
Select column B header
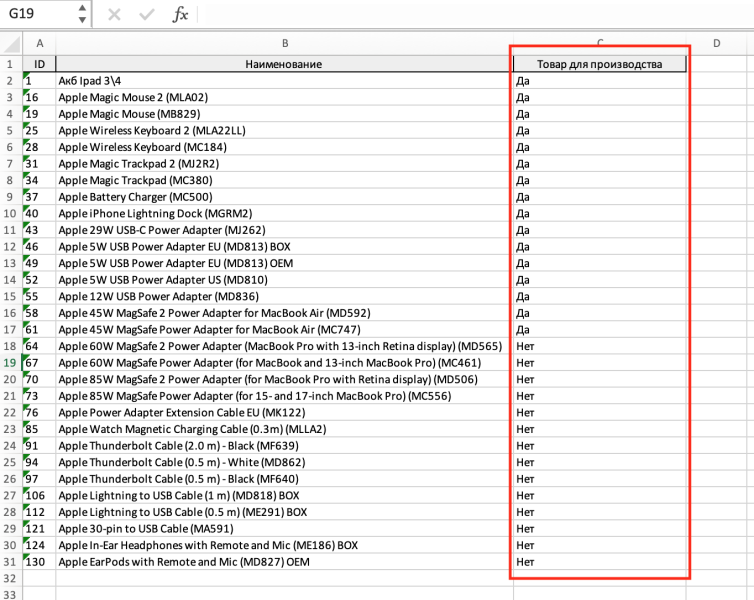(285, 43)
